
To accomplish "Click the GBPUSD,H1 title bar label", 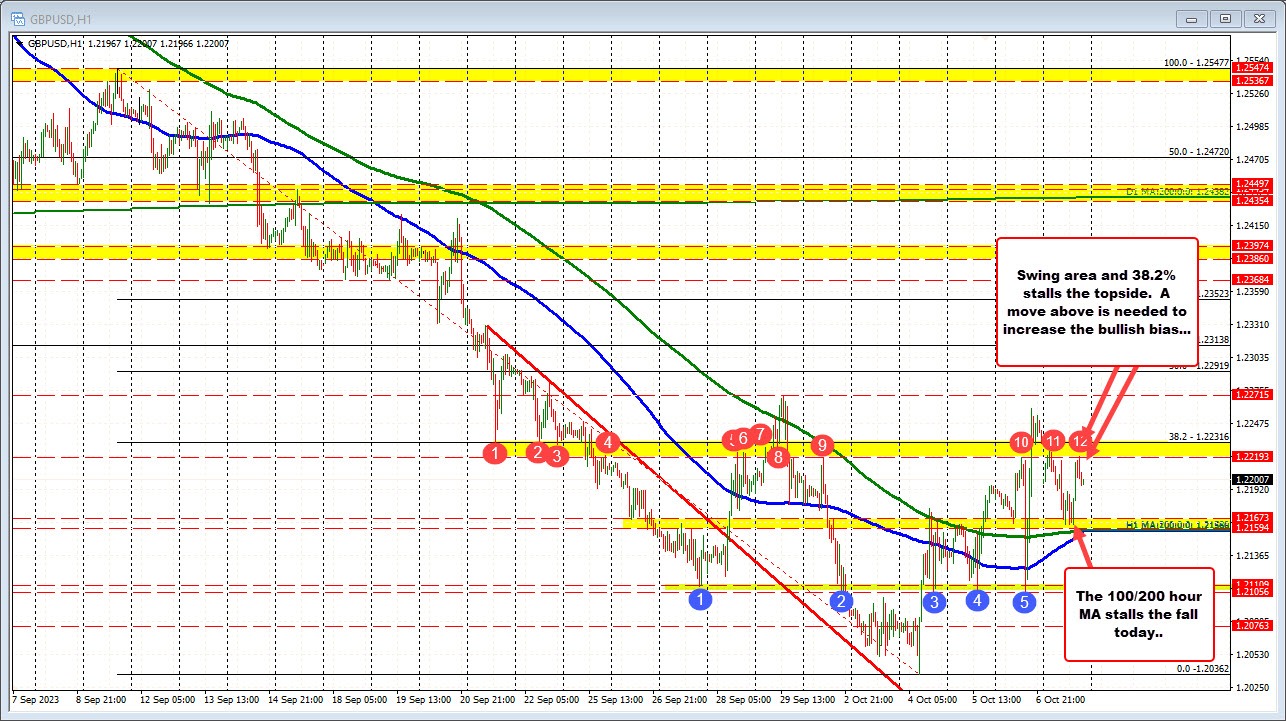I will click(60, 18).
